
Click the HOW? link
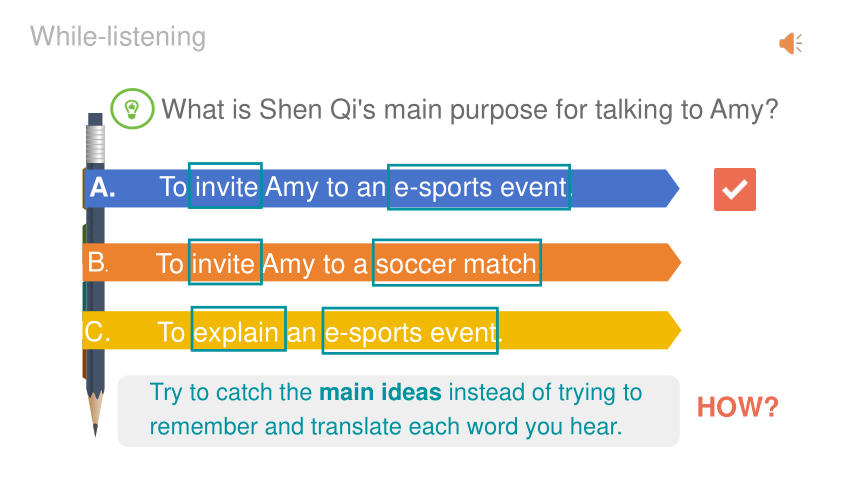[737, 407]
